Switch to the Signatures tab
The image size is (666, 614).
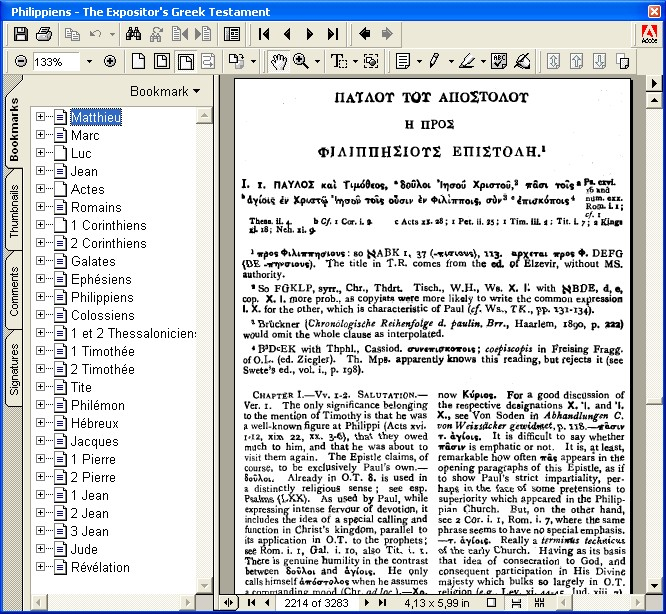click(x=14, y=369)
